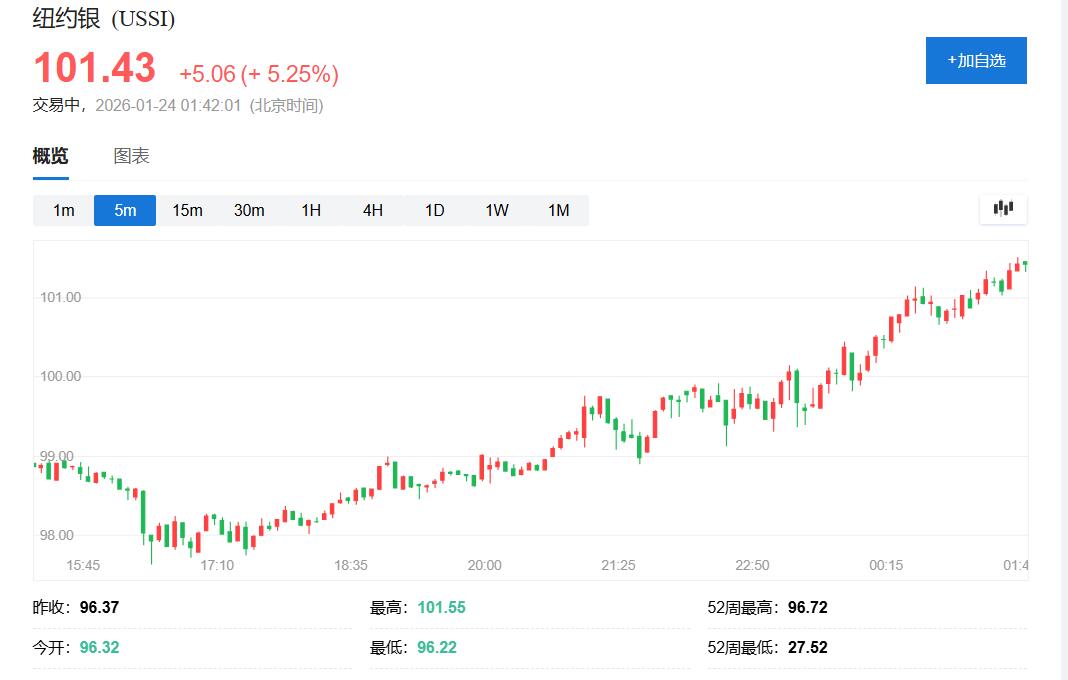
Task: Select the 1M monthly timeframe
Action: pyautogui.click(x=559, y=210)
